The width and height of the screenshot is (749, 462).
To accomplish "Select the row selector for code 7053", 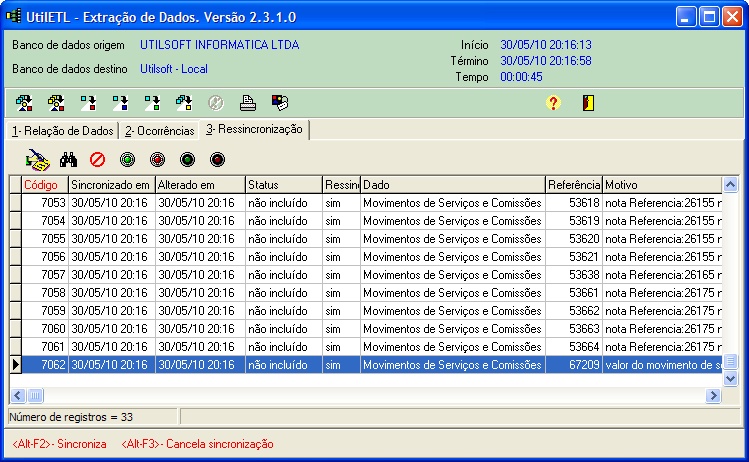I will click(x=15, y=203).
